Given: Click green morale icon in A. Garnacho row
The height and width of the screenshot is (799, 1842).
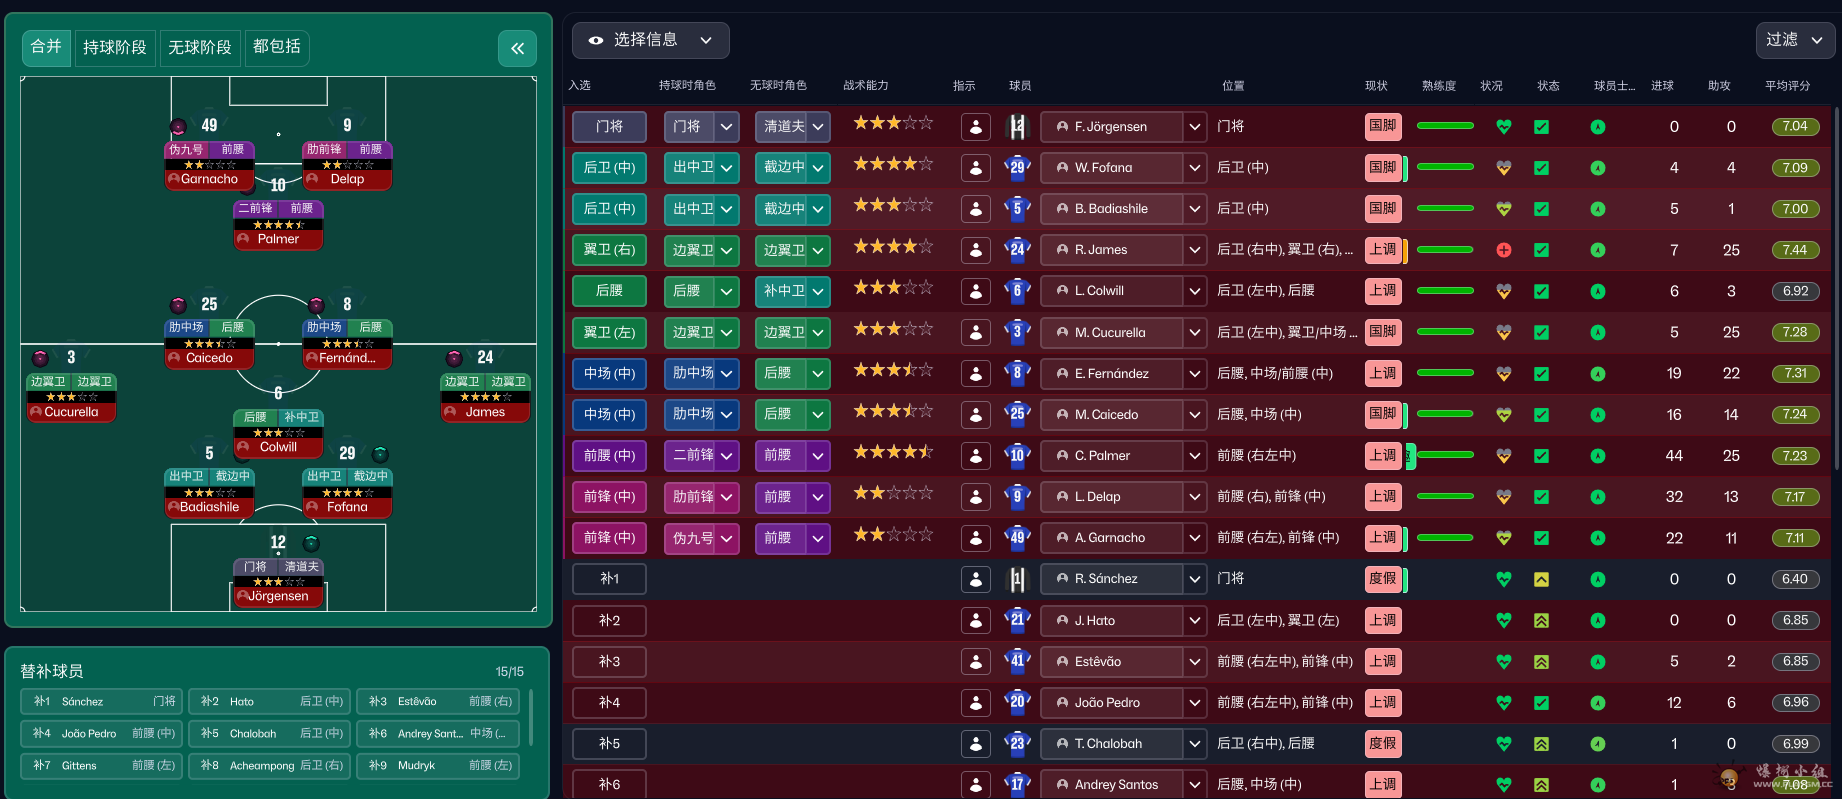Looking at the screenshot, I should tap(1597, 538).
